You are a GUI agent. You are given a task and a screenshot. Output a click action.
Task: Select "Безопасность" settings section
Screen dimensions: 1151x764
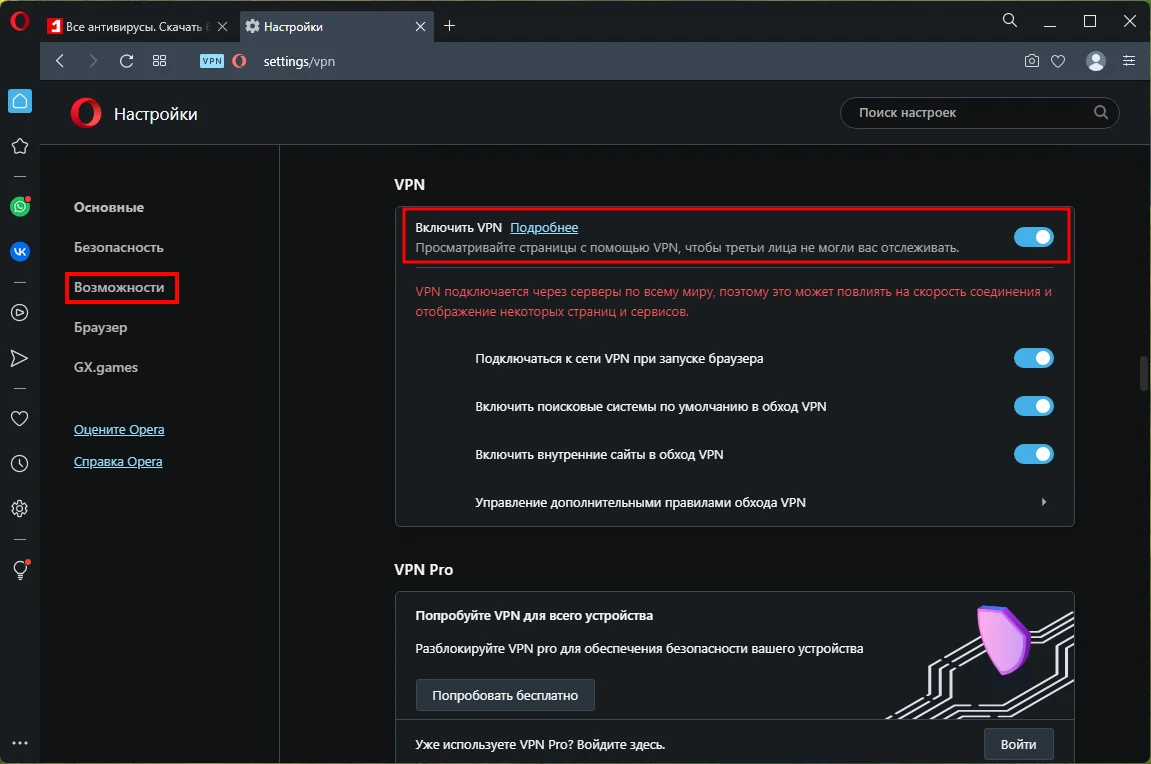(x=118, y=247)
